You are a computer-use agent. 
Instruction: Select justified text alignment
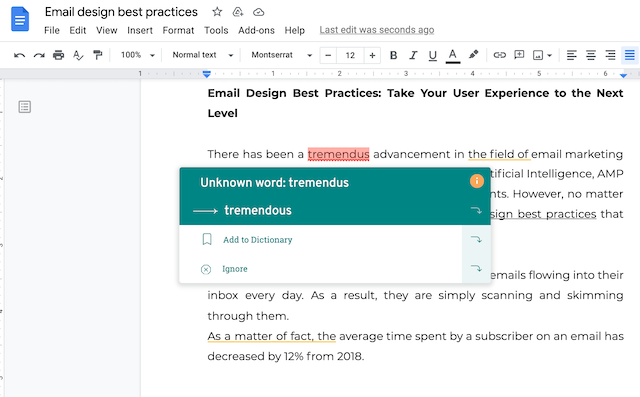(630, 55)
